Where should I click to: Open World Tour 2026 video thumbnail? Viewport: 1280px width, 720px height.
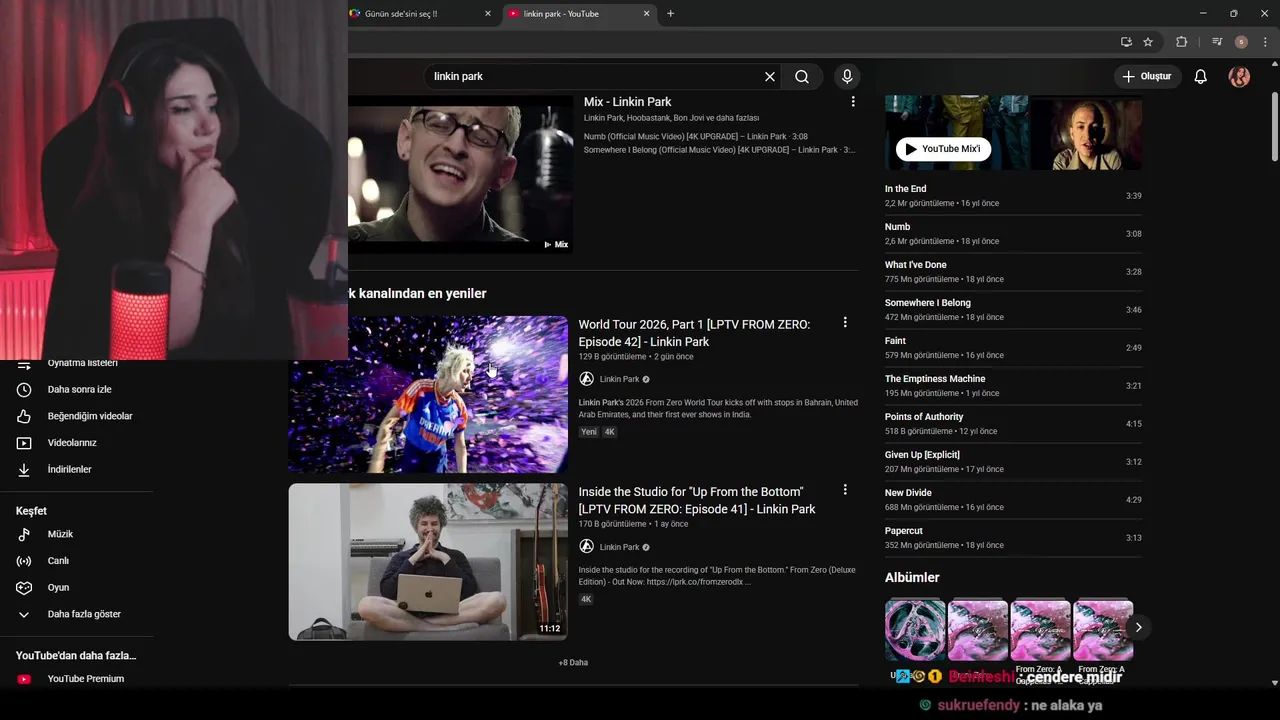[428, 394]
